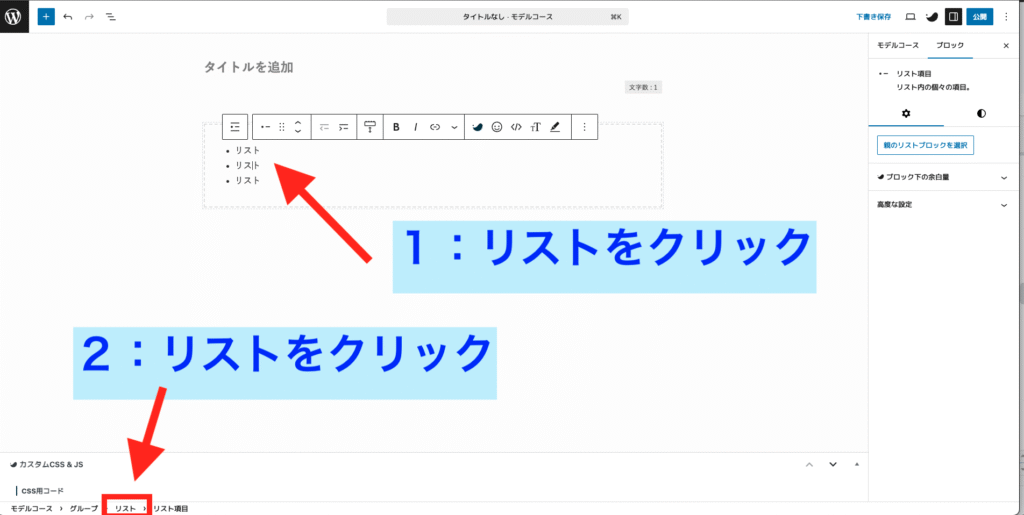1024x515 pixels.
Task: Indent the selected list item
Action: click(344, 127)
